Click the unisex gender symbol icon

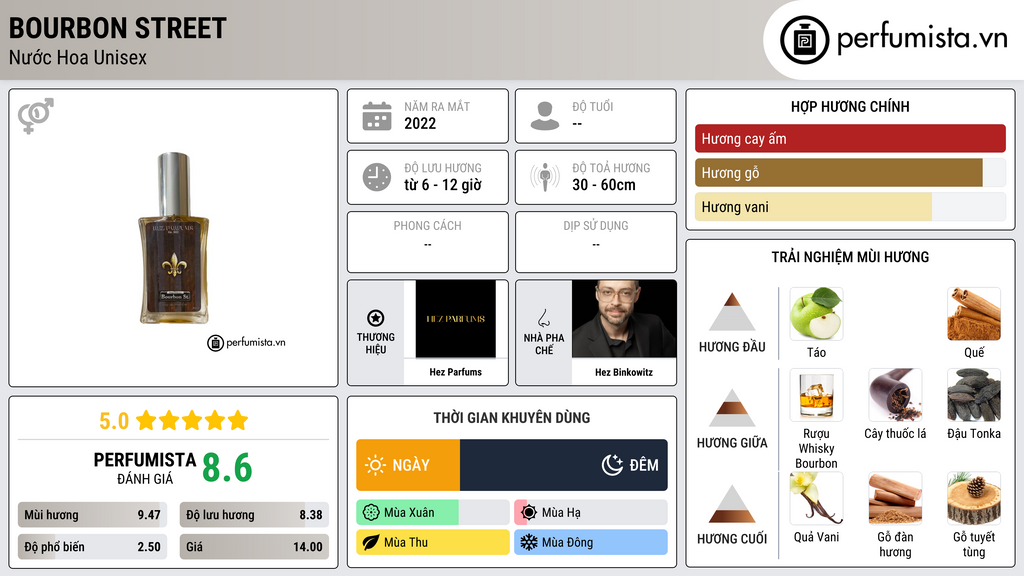(35, 116)
